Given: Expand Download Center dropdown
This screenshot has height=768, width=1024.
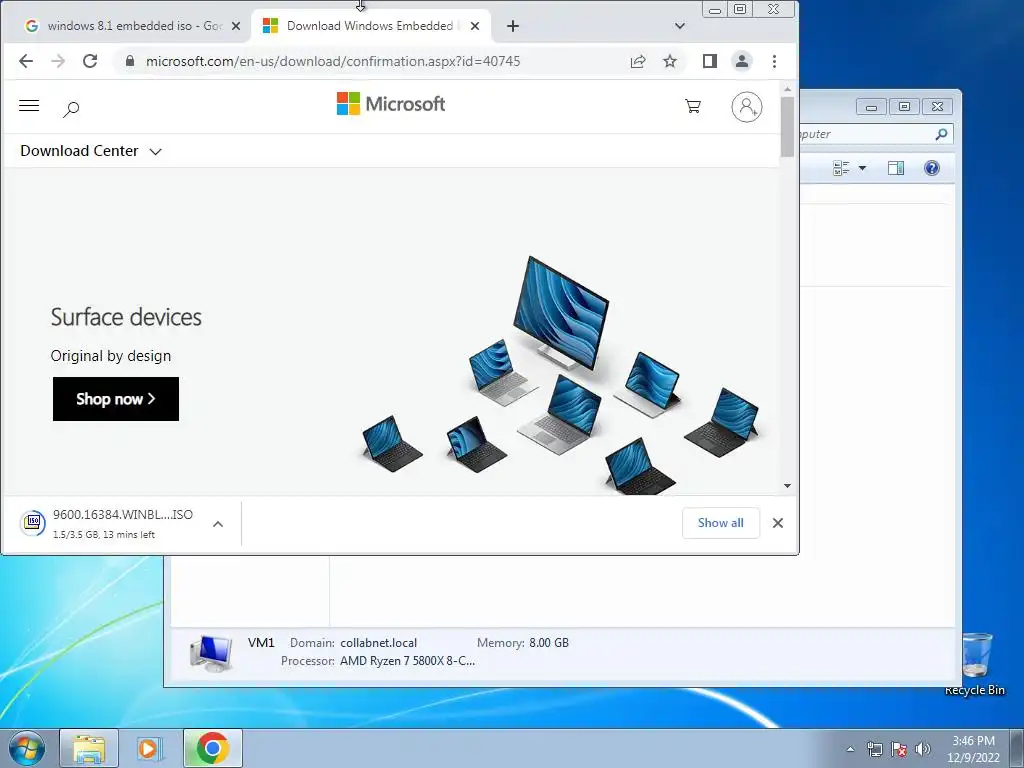Looking at the screenshot, I should (x=155, y=152).
